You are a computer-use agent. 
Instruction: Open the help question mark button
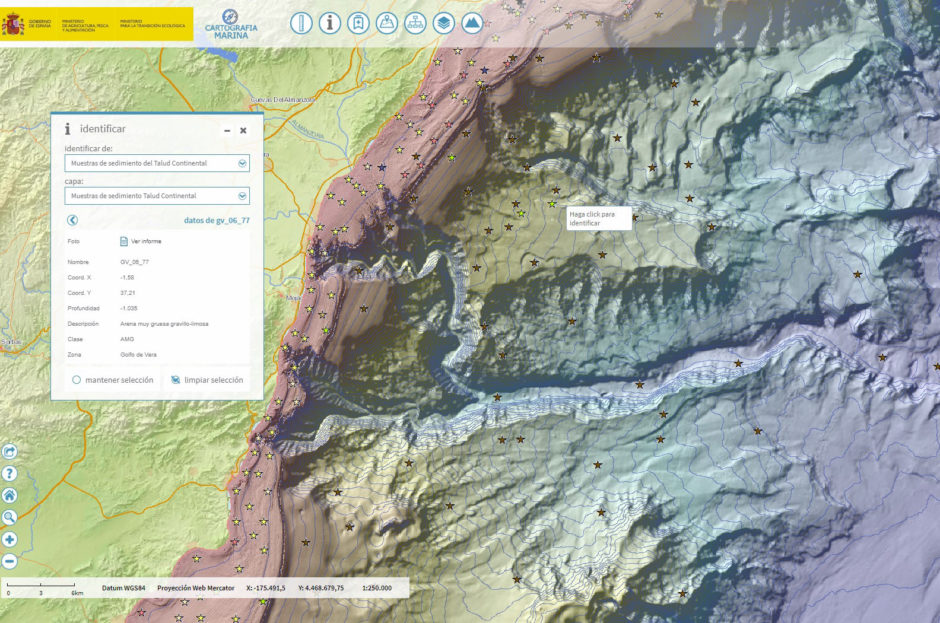(x=10, y=473)
